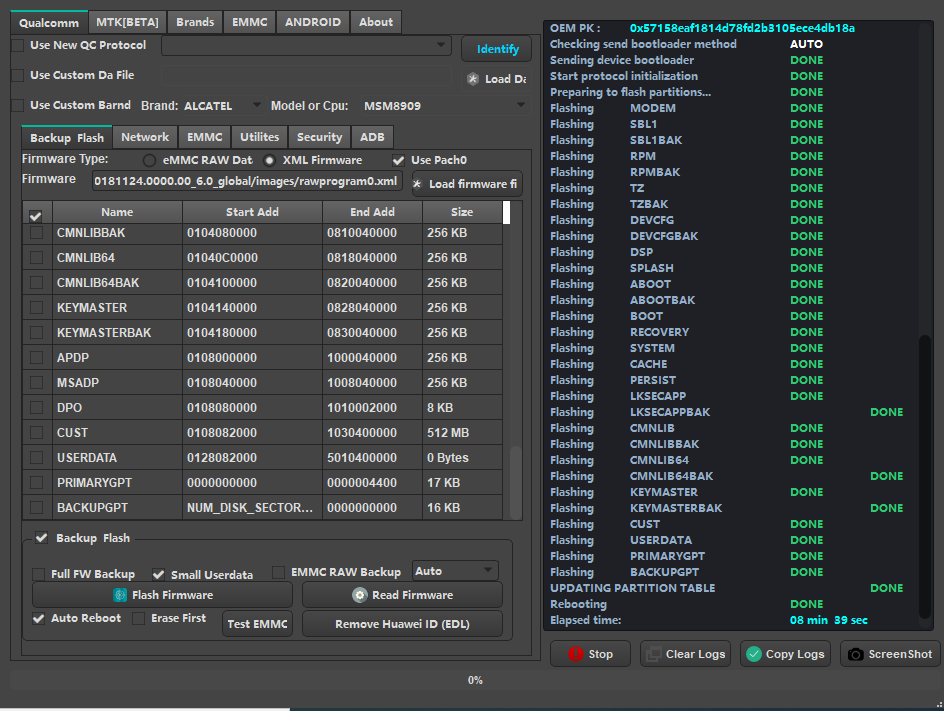
Task: Click the green Copy Logs checkmark icon
Action: (753, 654)
